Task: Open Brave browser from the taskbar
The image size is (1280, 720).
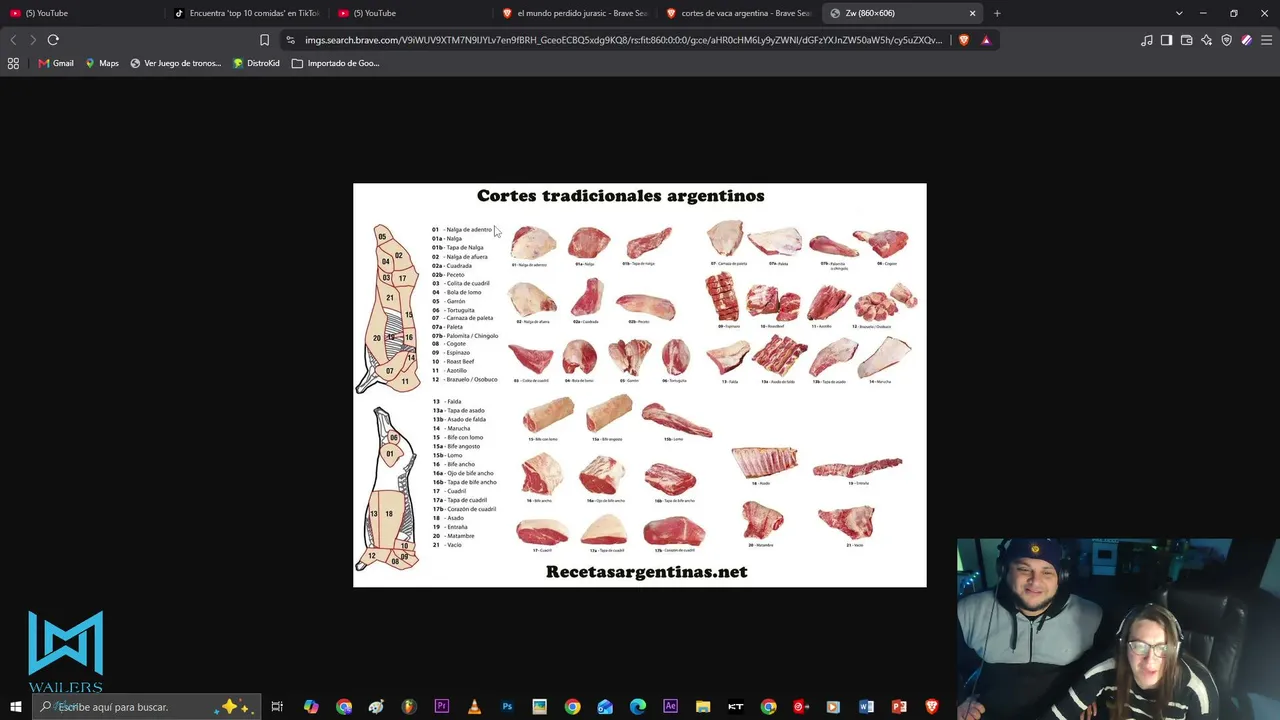Action: tap(932, 707)
